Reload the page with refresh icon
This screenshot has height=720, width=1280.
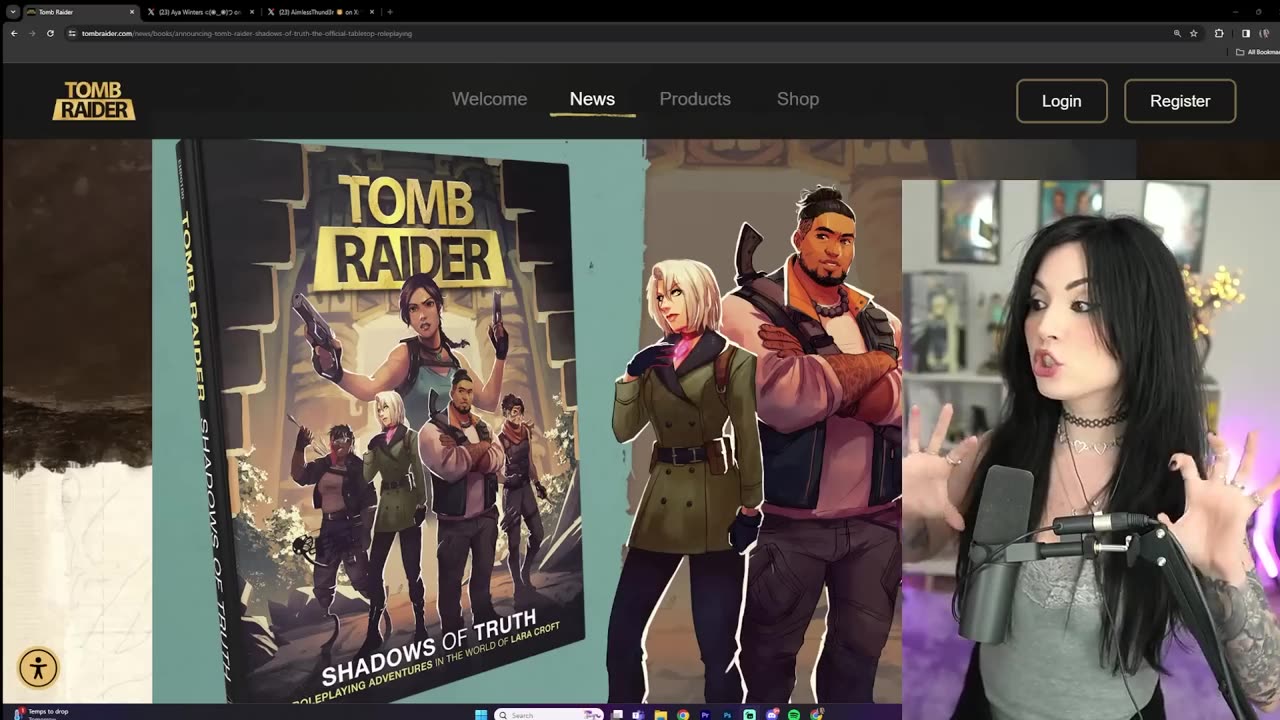pyautogui.click(x=50, y=33)
